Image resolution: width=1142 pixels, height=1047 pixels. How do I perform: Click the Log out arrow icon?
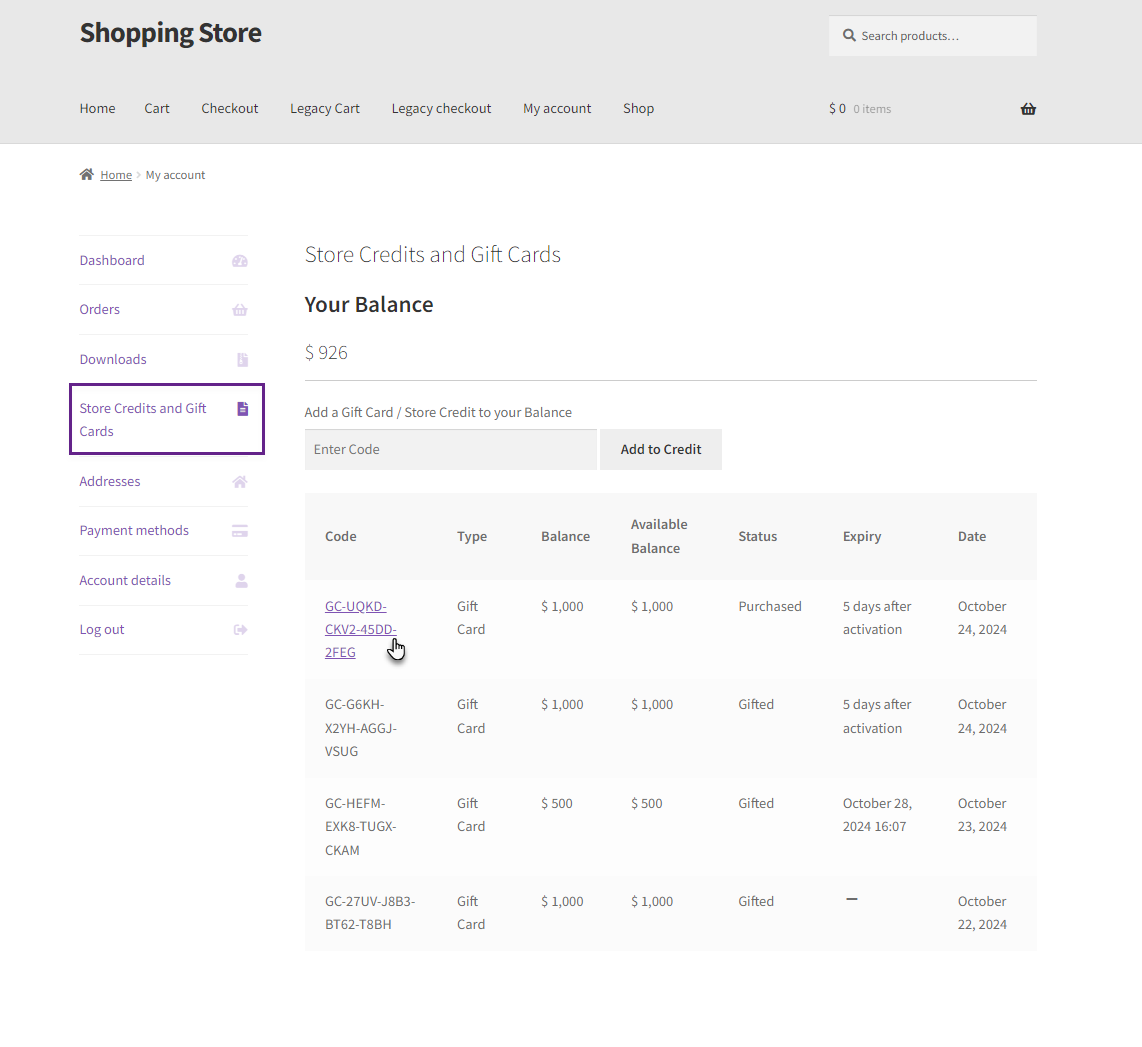point(240,630)
